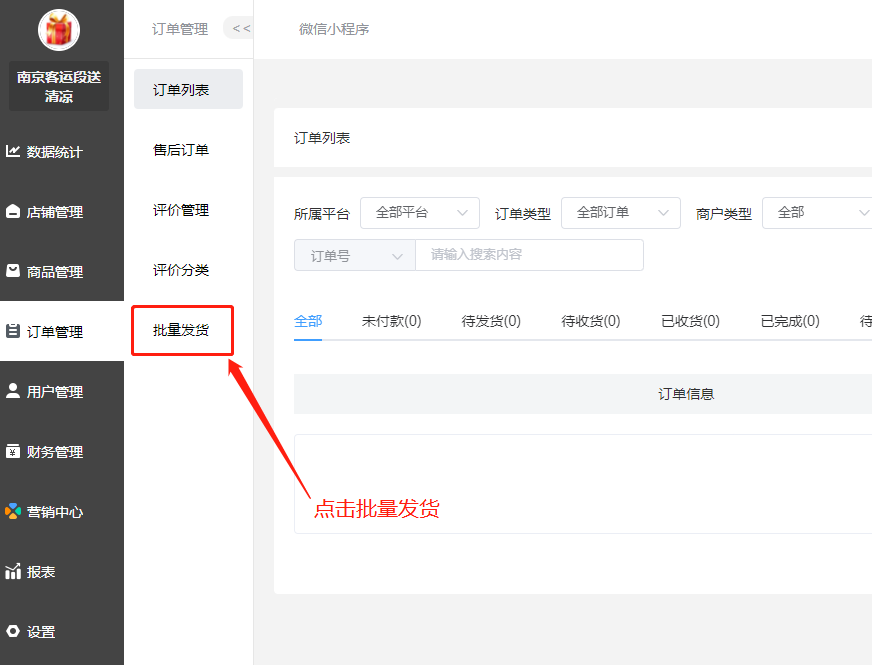Click 微信小程序 breadcrumb text

334,29
